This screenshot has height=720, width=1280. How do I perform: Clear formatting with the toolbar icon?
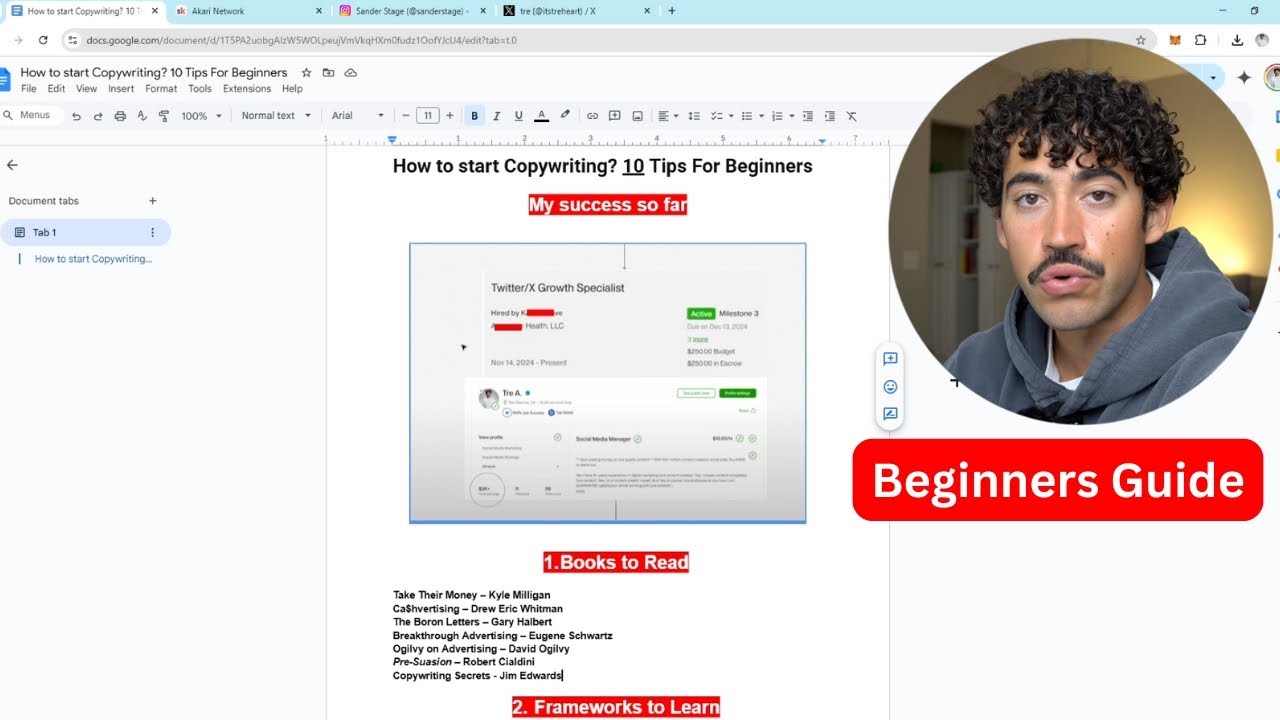(x=852, y=116)
